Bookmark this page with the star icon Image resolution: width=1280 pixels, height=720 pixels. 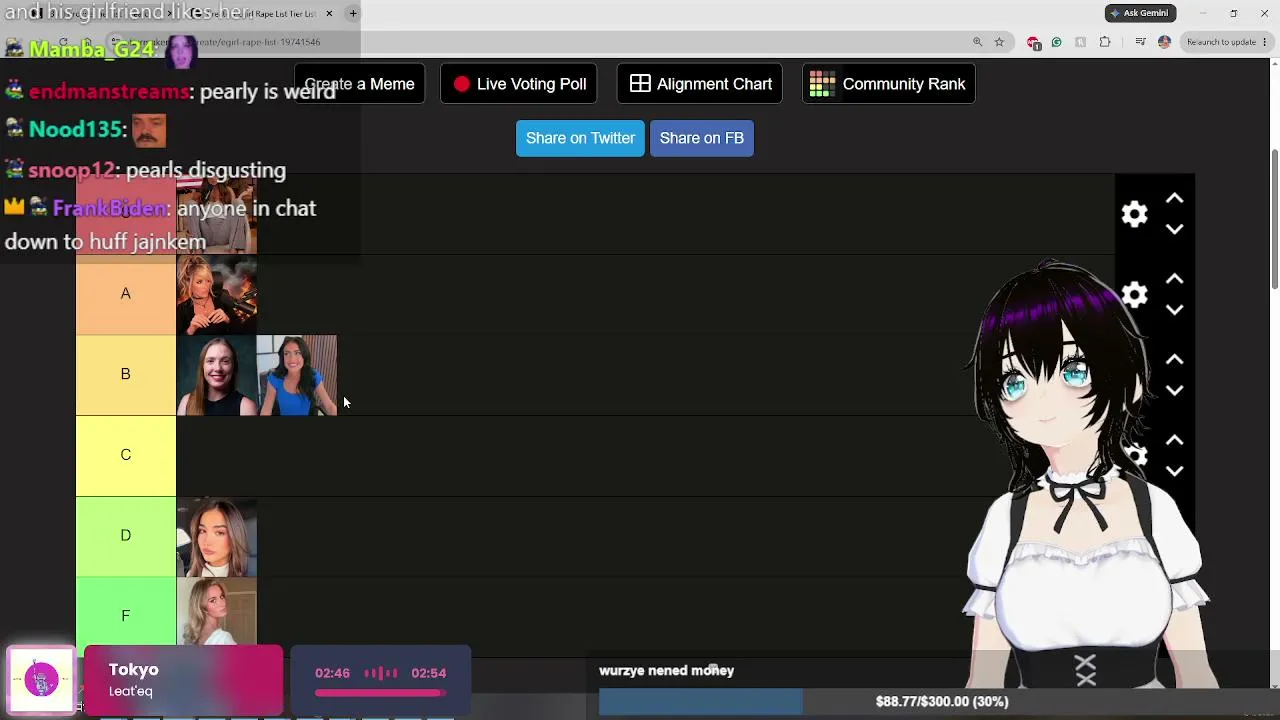[999, 42]
